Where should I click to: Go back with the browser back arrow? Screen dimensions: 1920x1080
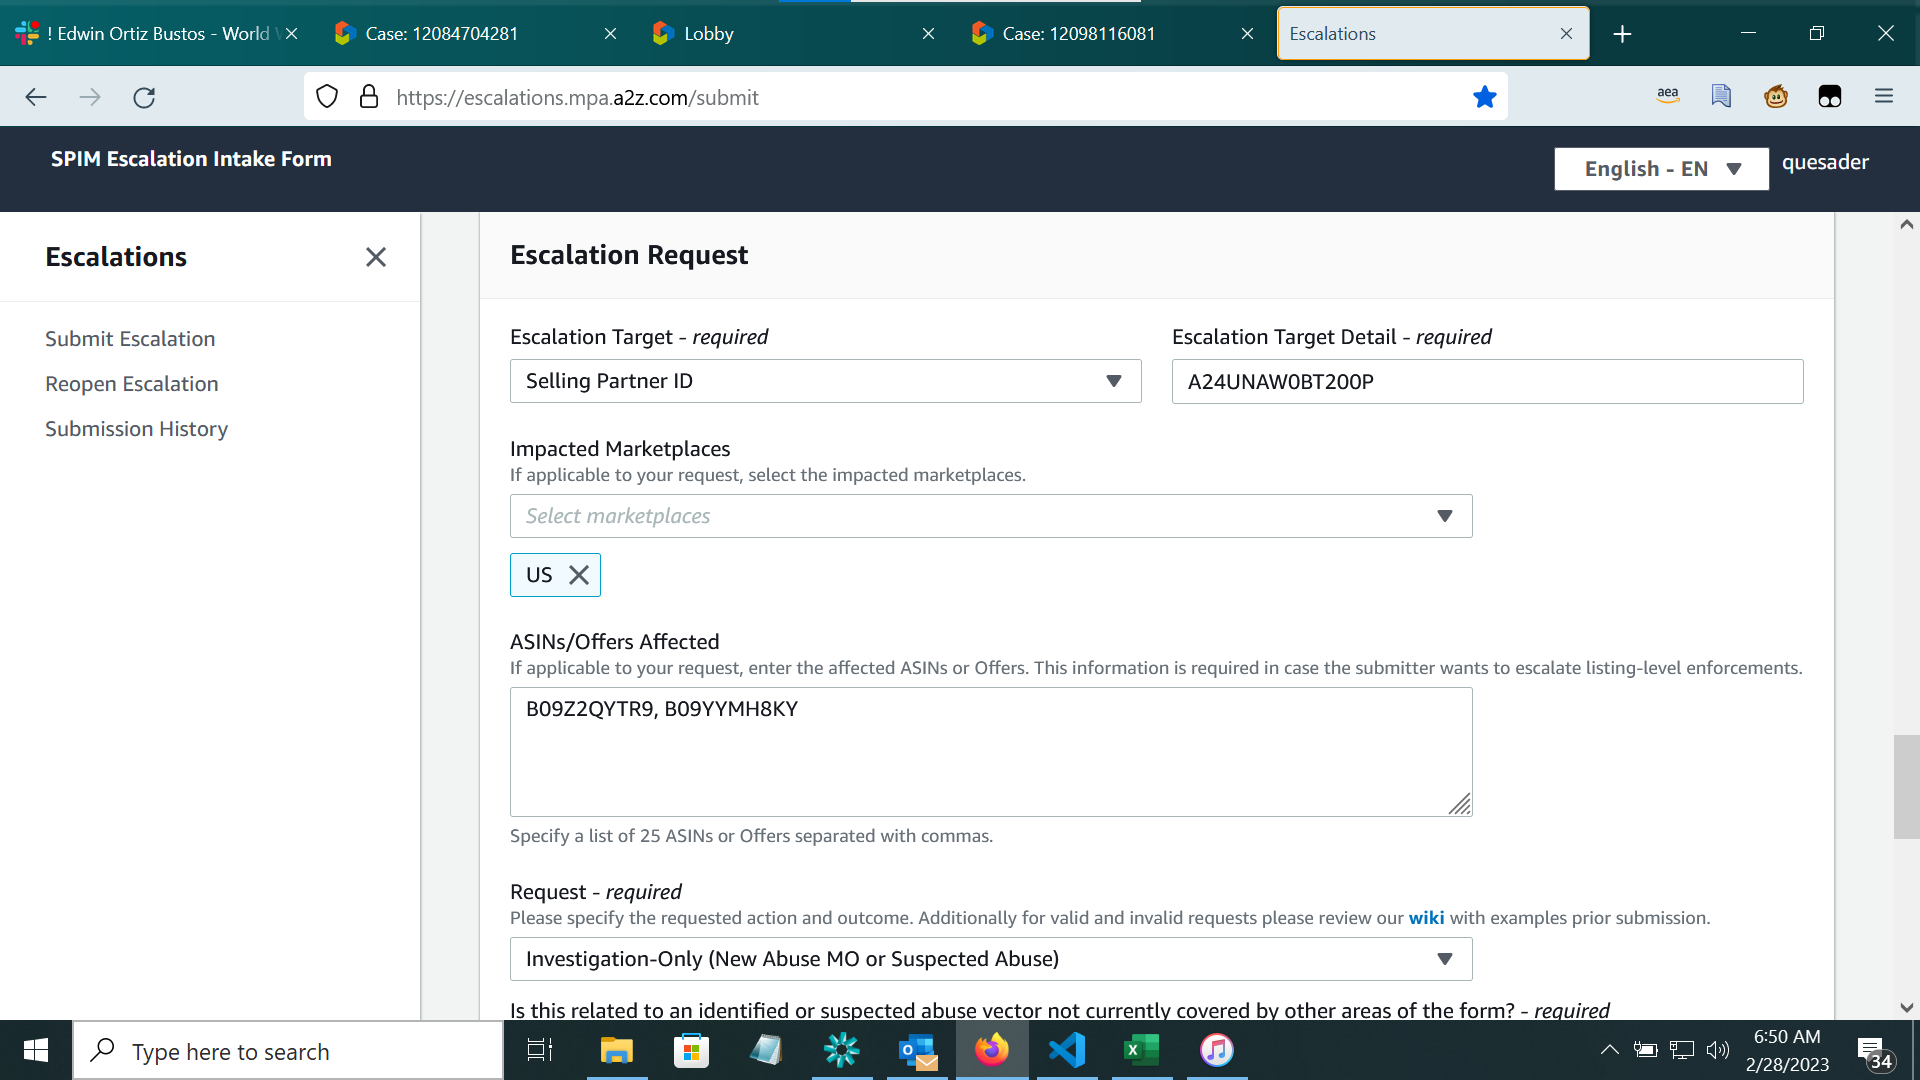(36, 97)
